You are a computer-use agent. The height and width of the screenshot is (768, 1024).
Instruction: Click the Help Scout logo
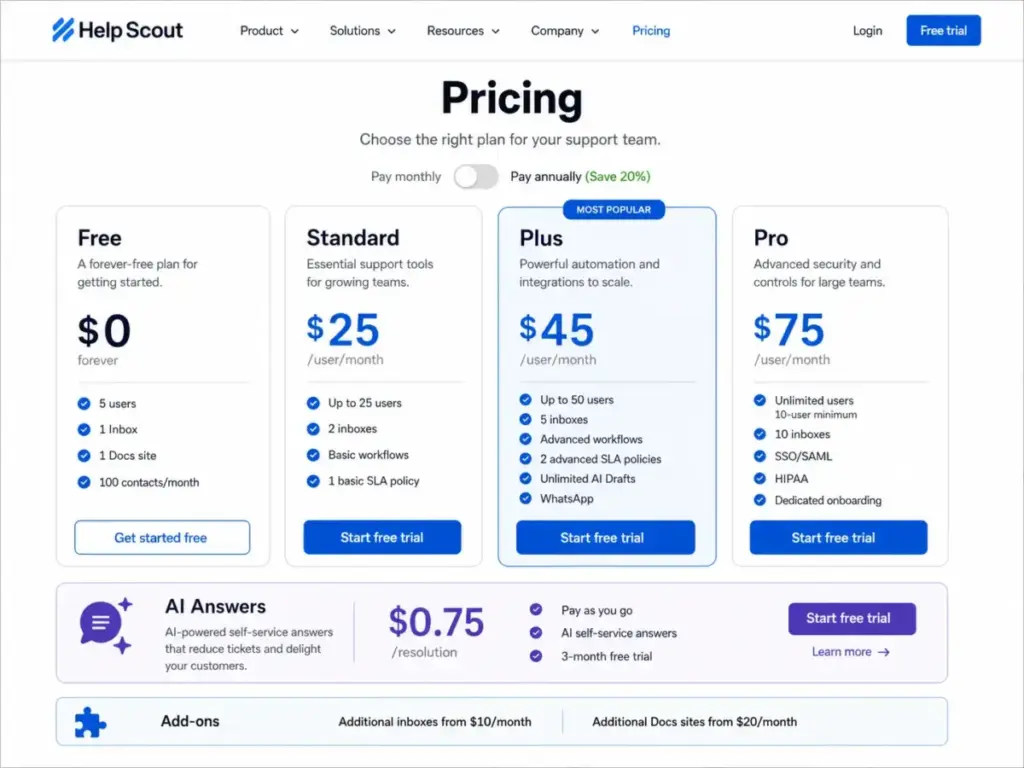tap(118, 30)
